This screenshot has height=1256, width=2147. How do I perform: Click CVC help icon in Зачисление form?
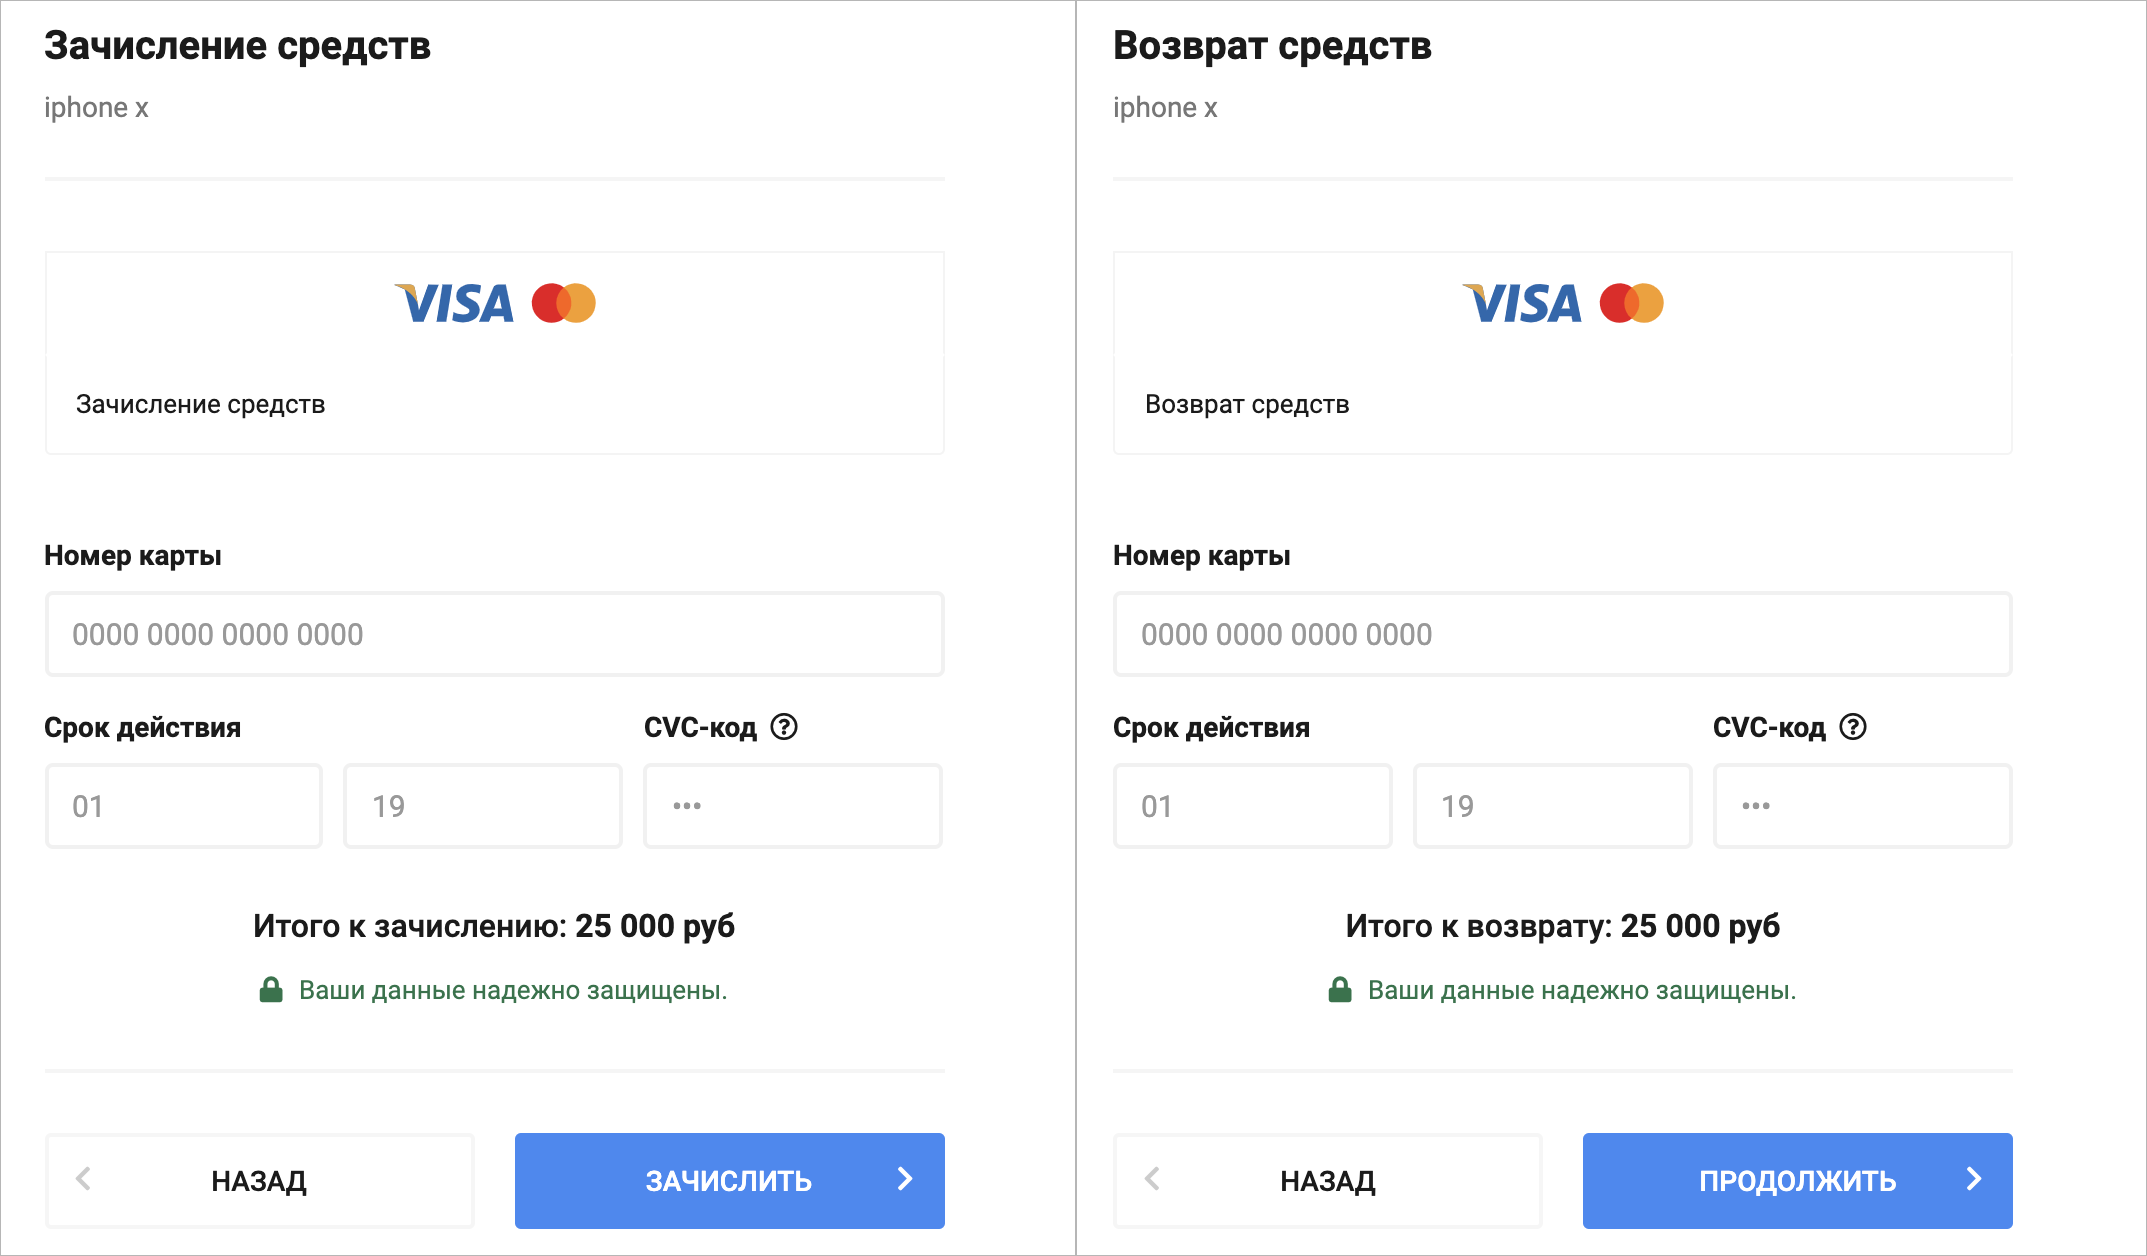[785, 727]
